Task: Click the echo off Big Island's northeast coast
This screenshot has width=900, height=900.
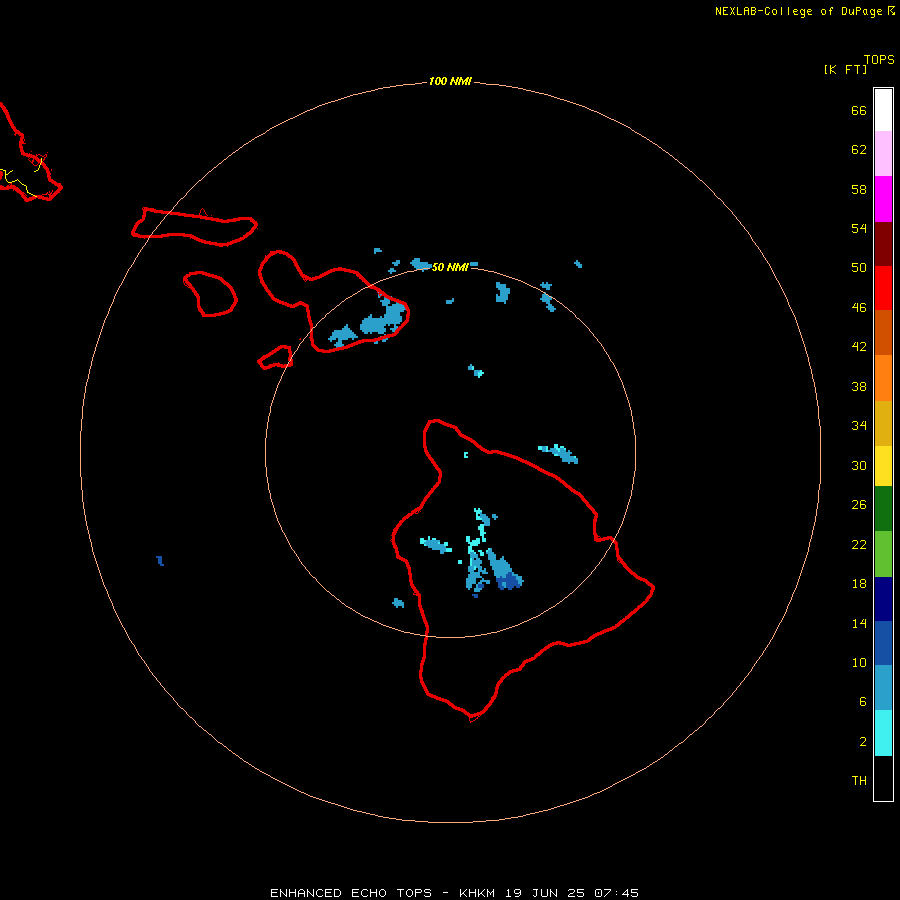Action: [558, 453]
